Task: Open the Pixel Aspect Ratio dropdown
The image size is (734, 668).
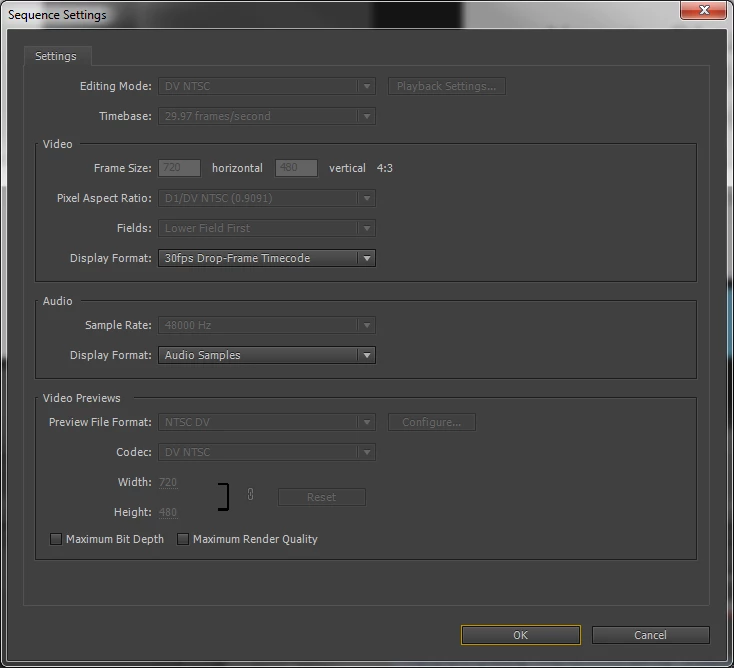Action: pyautogui.click(x=267, y=198)
